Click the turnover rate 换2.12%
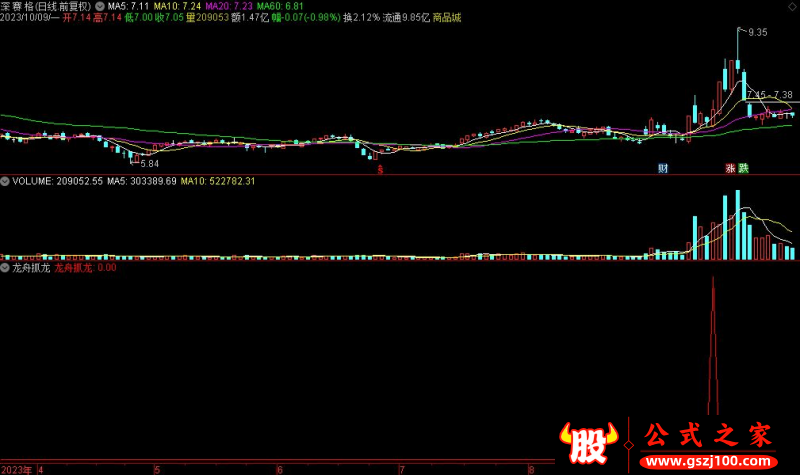800x475 pixels. (362, 18)
